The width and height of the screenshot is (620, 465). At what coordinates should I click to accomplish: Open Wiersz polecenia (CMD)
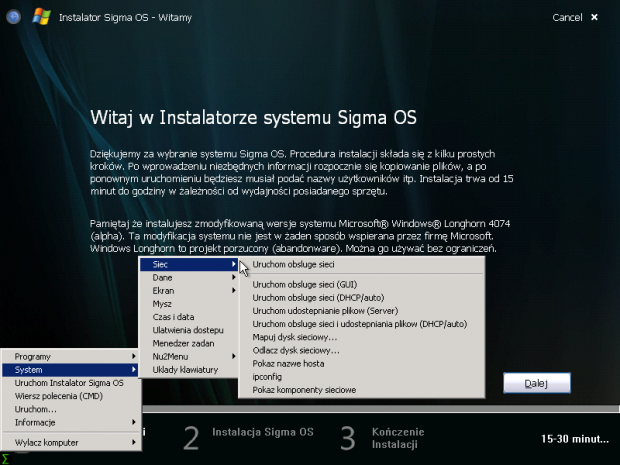71,396
